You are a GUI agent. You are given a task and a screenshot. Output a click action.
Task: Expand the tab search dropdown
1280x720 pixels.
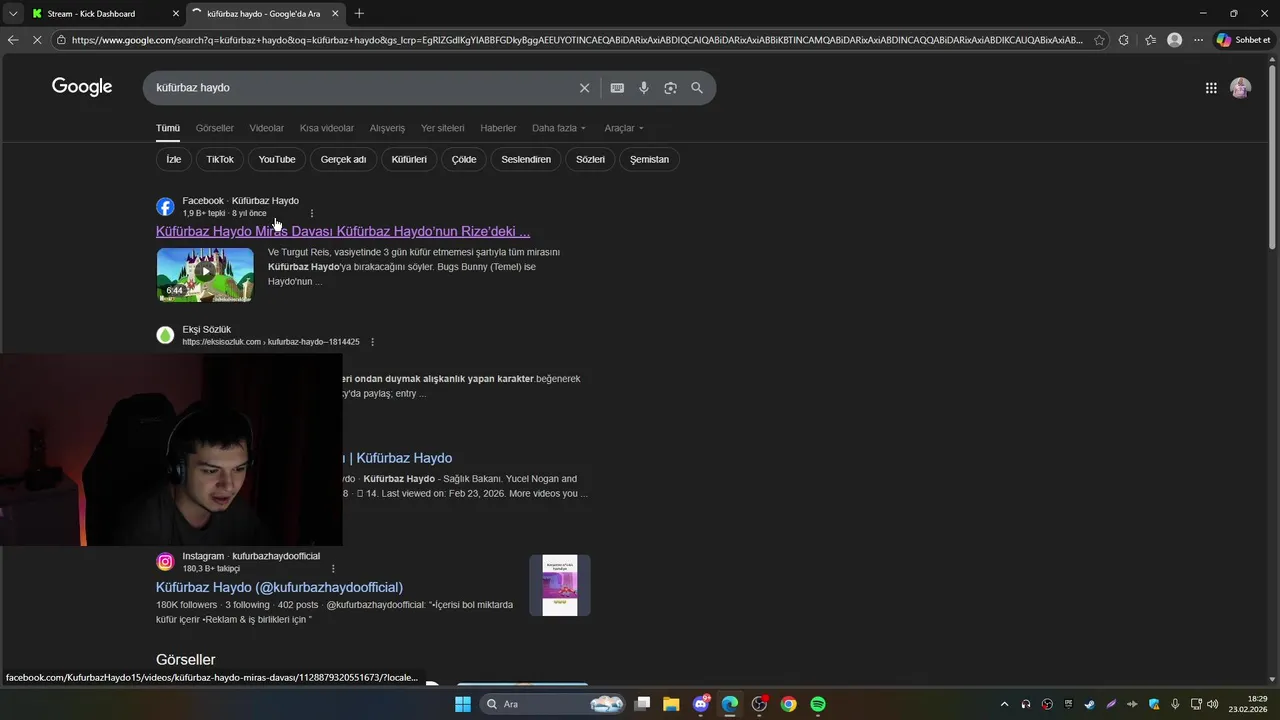[13, 14]
